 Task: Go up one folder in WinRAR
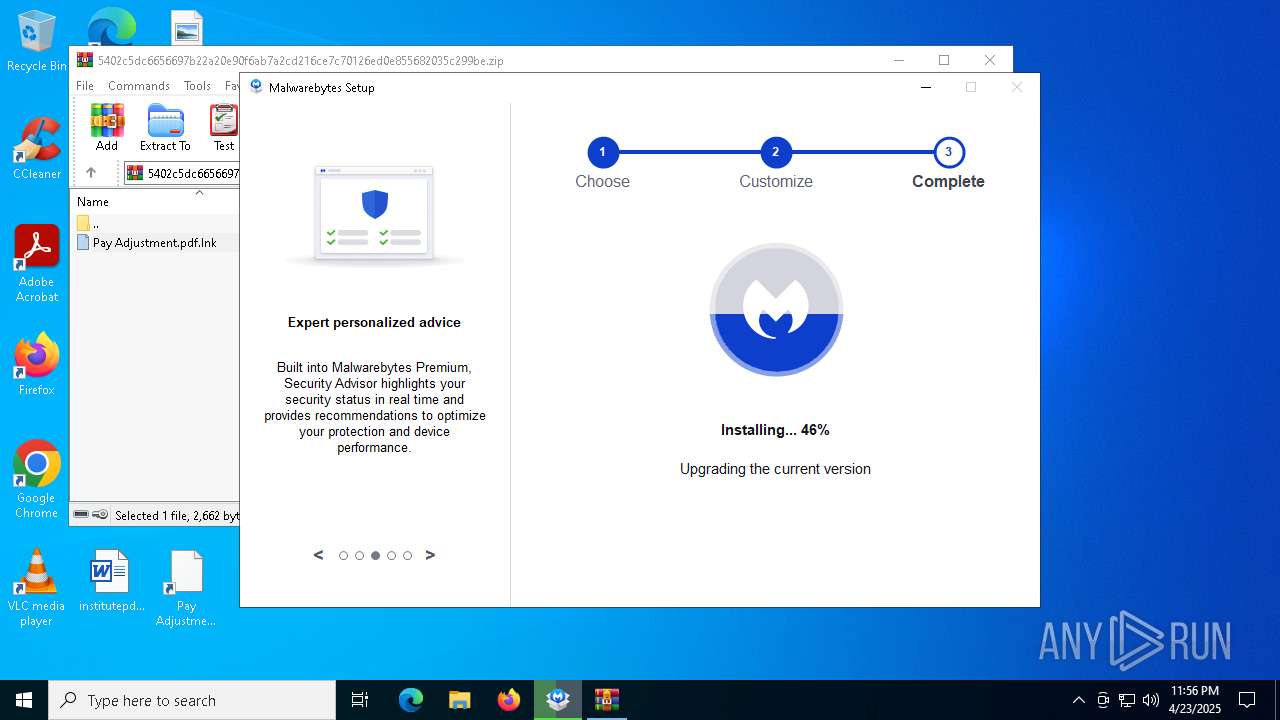pyautogui.click(x=91, y=173)
